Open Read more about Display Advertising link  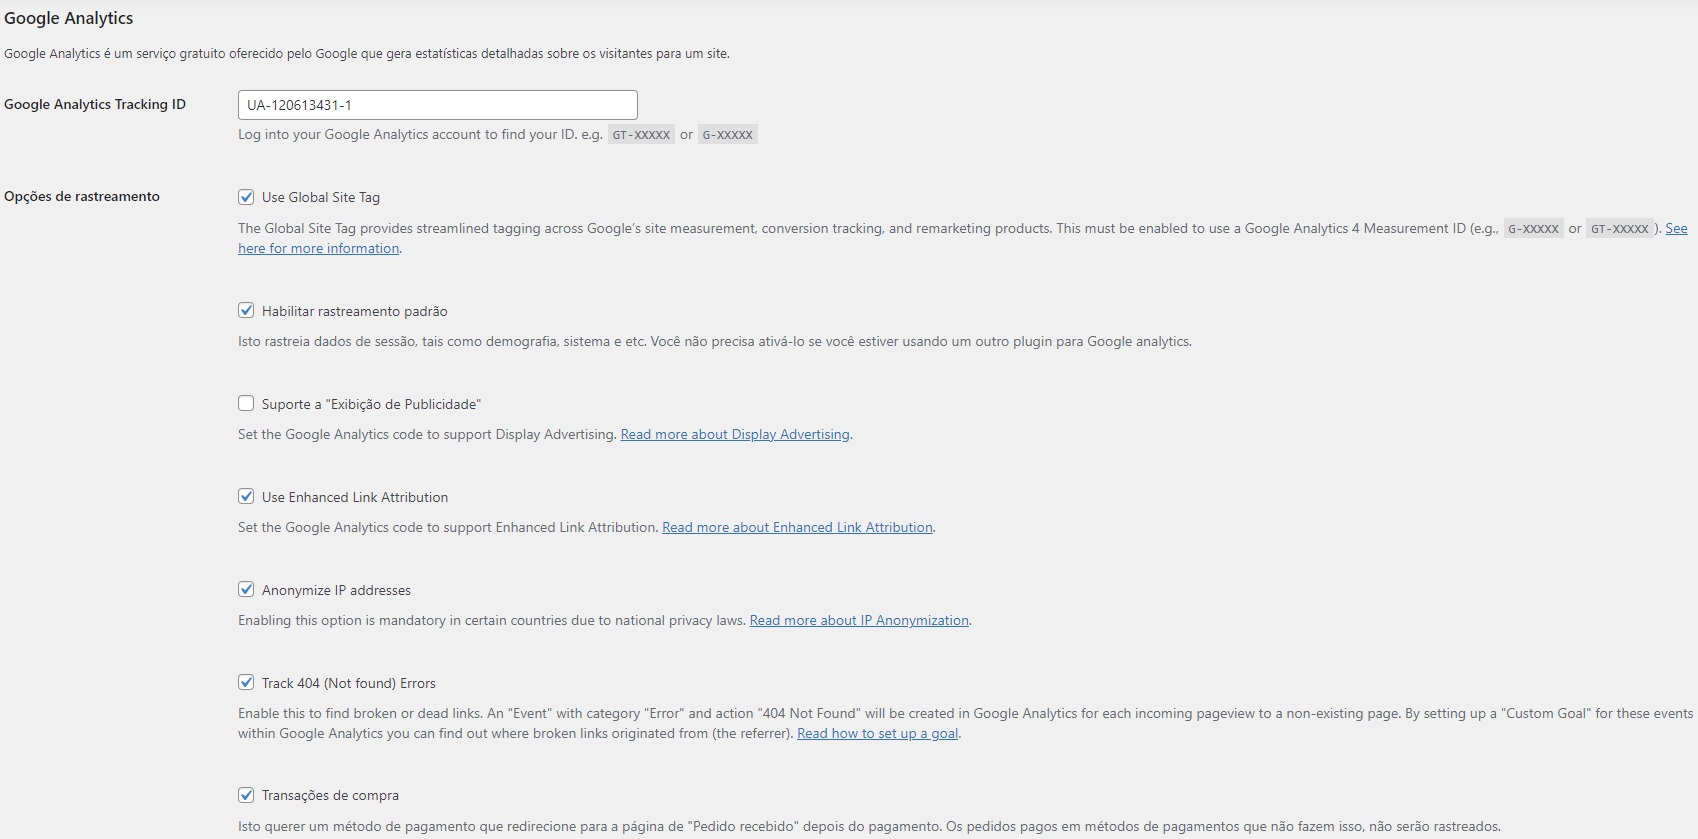click(x=735, y=434)
